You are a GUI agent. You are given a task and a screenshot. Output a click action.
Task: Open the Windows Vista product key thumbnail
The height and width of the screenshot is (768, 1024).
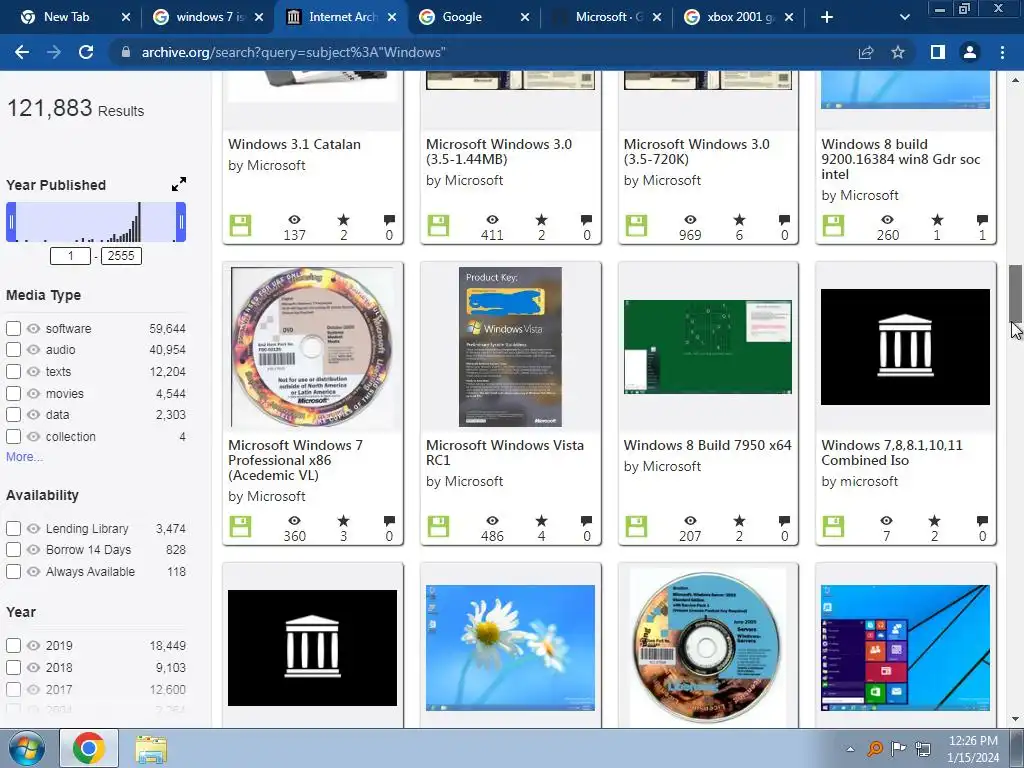pos(510,347)
